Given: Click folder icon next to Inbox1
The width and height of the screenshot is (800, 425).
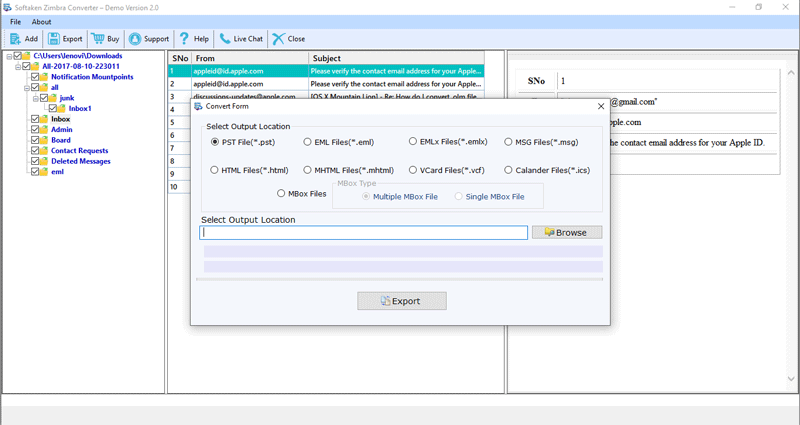Looking at the screenshot, I should (62, 109).
